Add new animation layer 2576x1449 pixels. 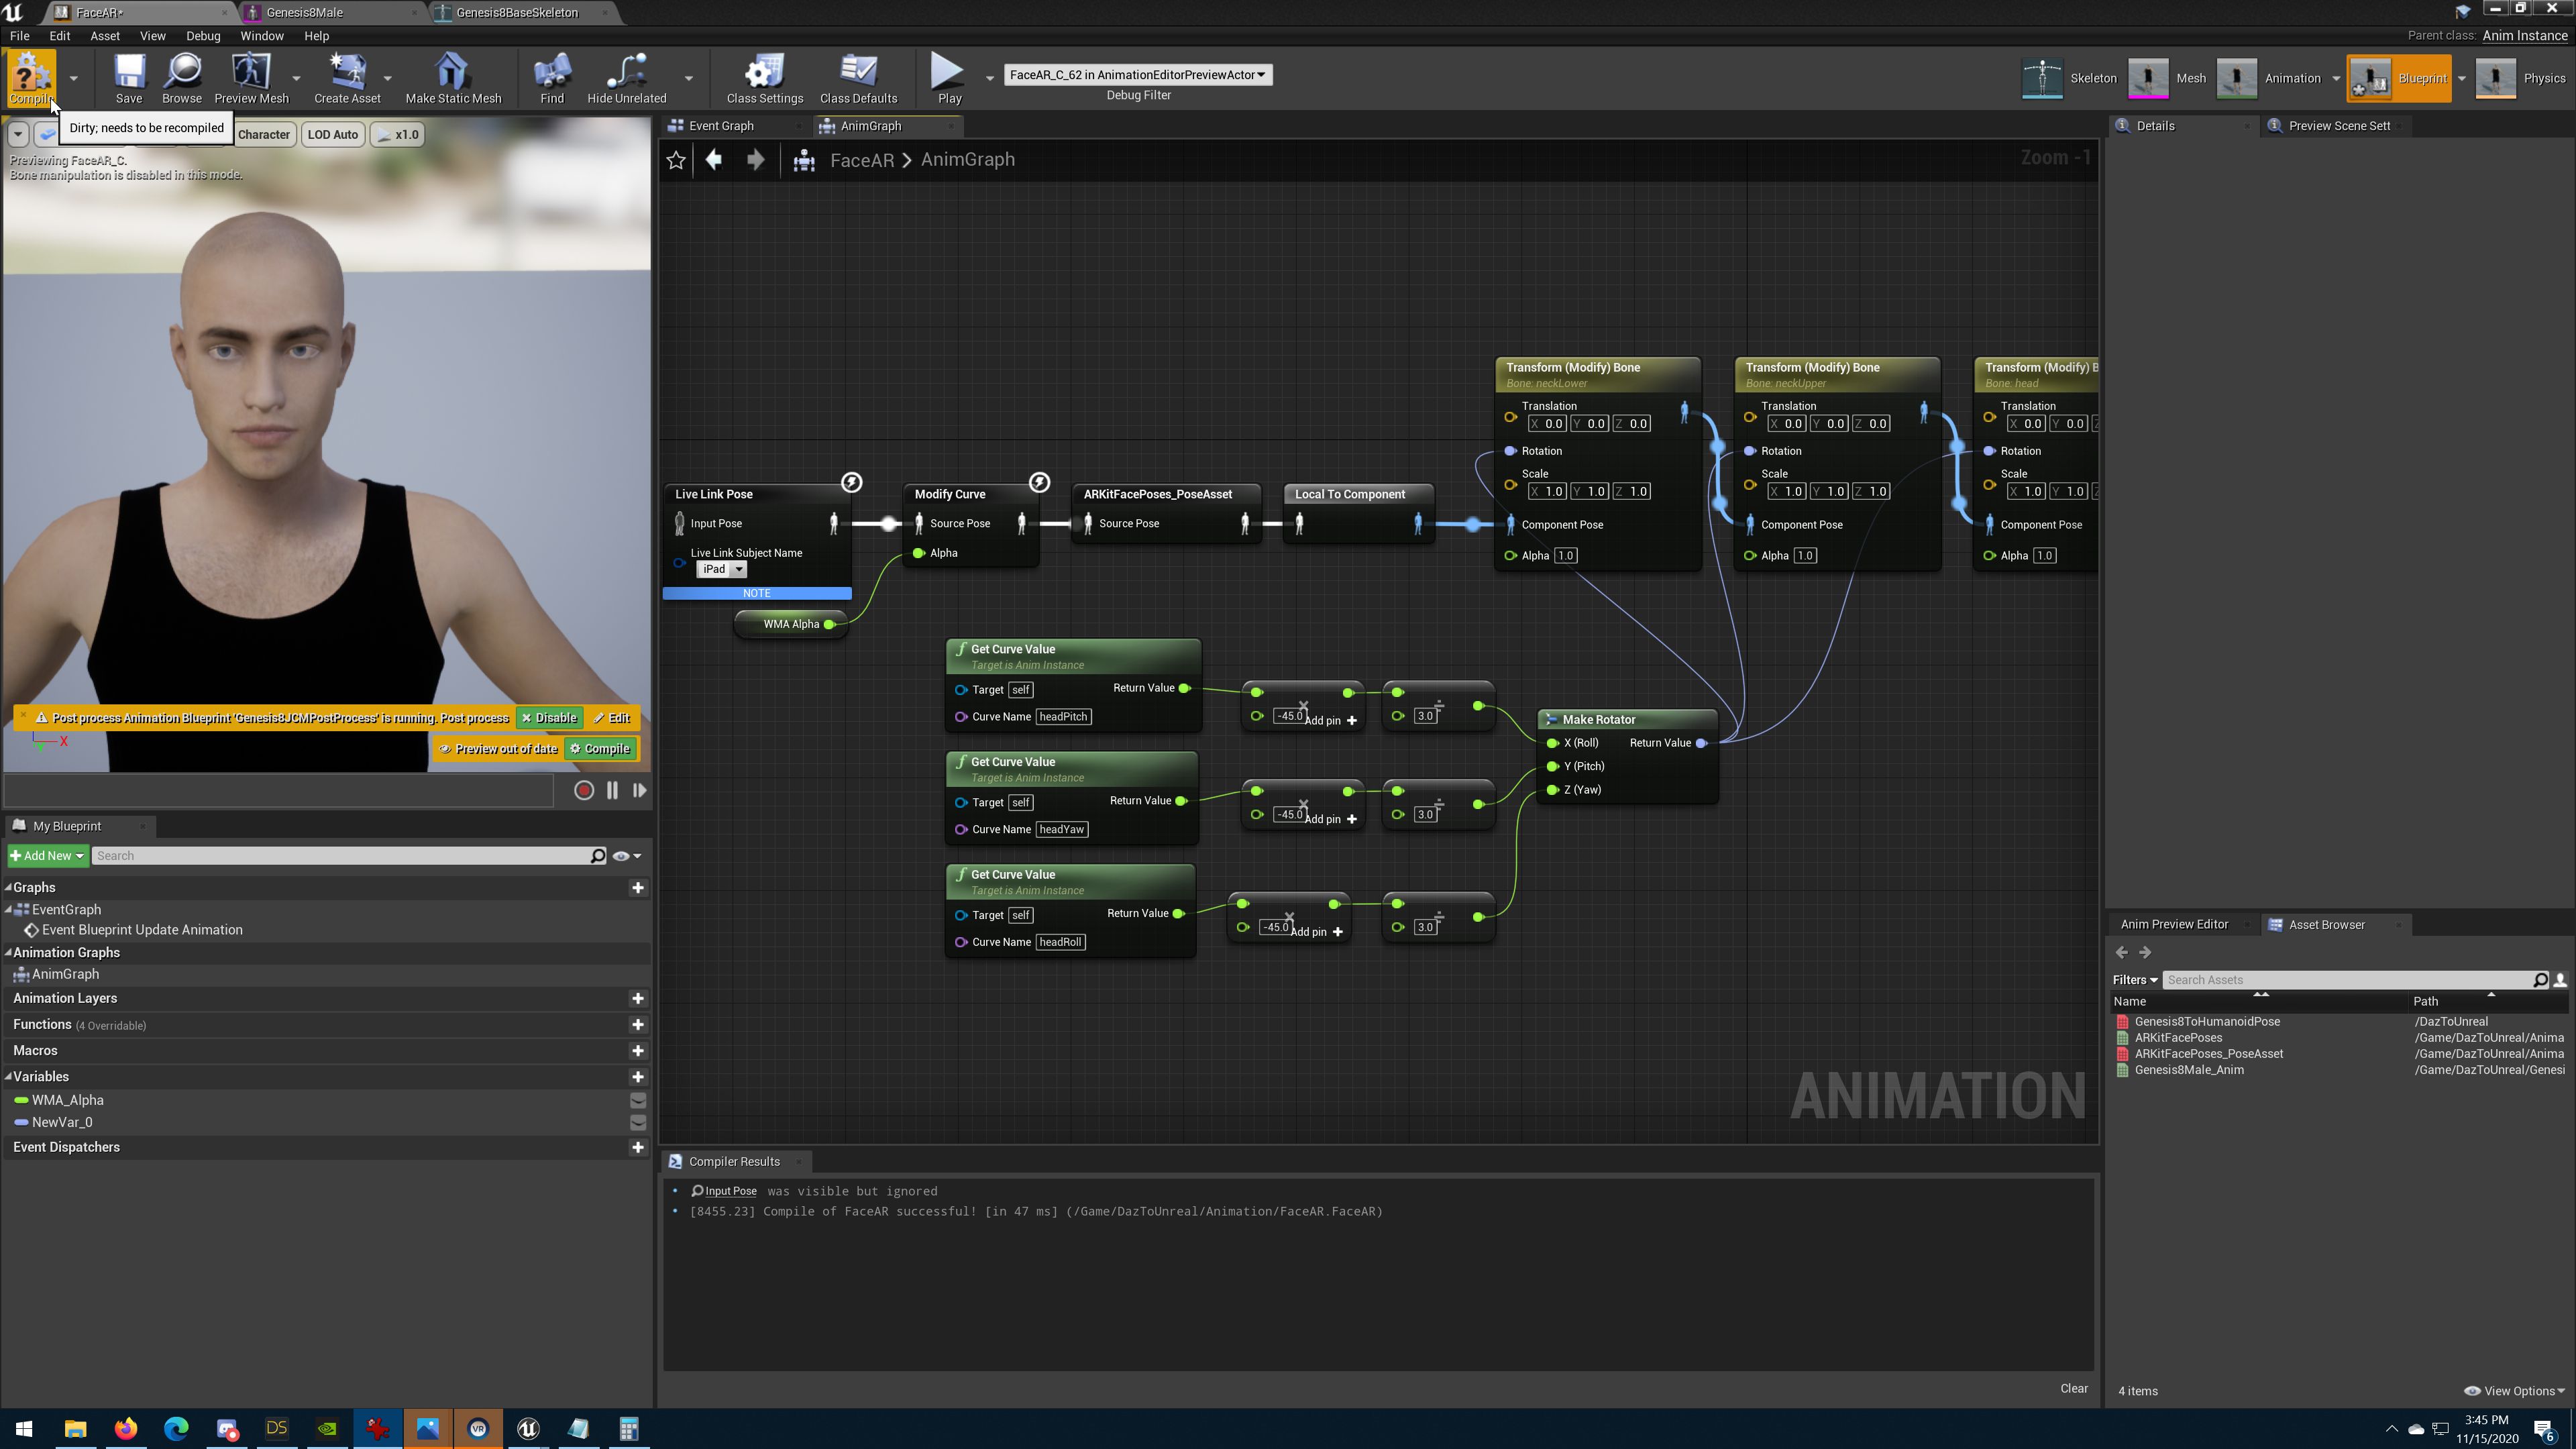[x=637, y=998]
